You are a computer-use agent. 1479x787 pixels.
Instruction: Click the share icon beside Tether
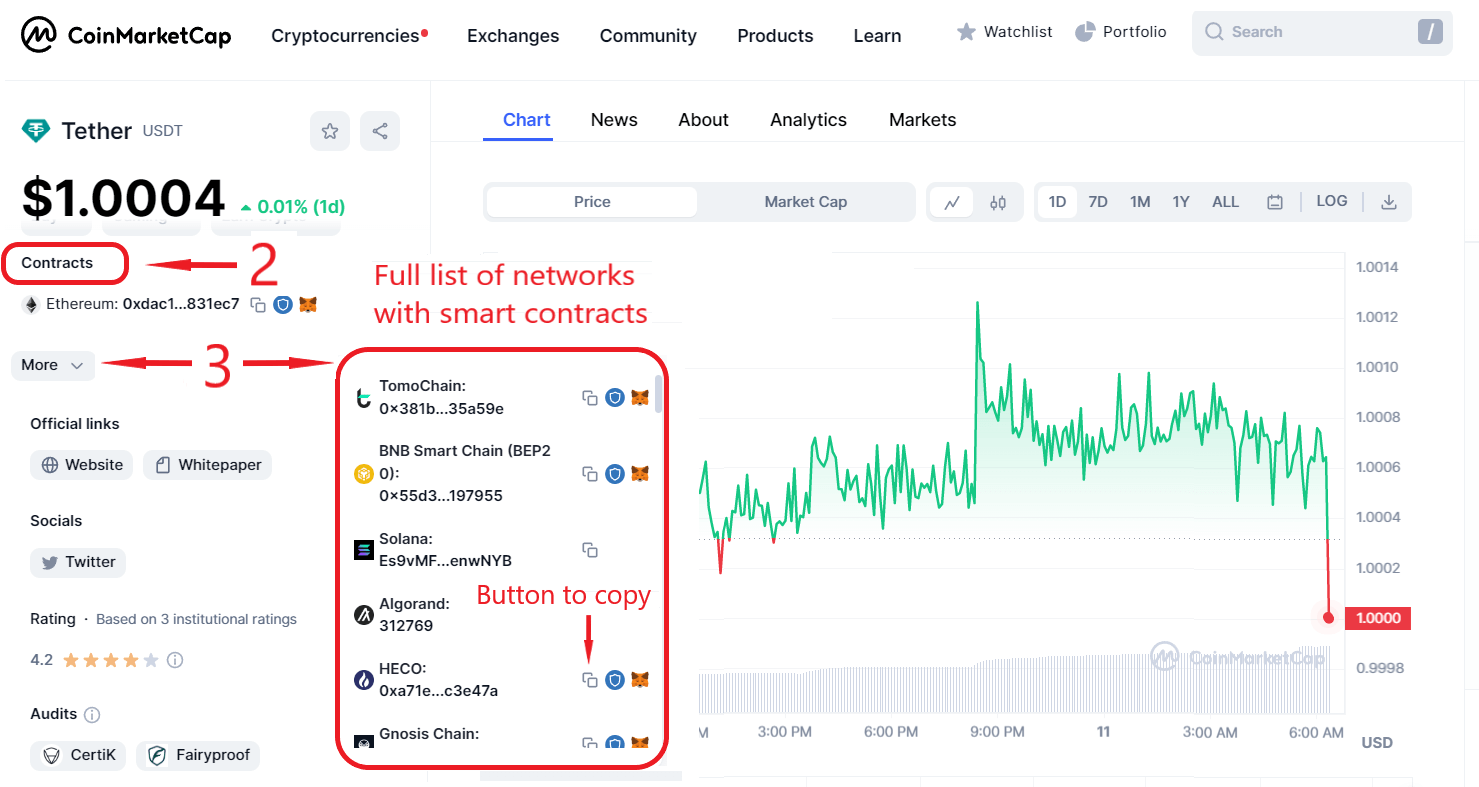(x=380, y=131)
